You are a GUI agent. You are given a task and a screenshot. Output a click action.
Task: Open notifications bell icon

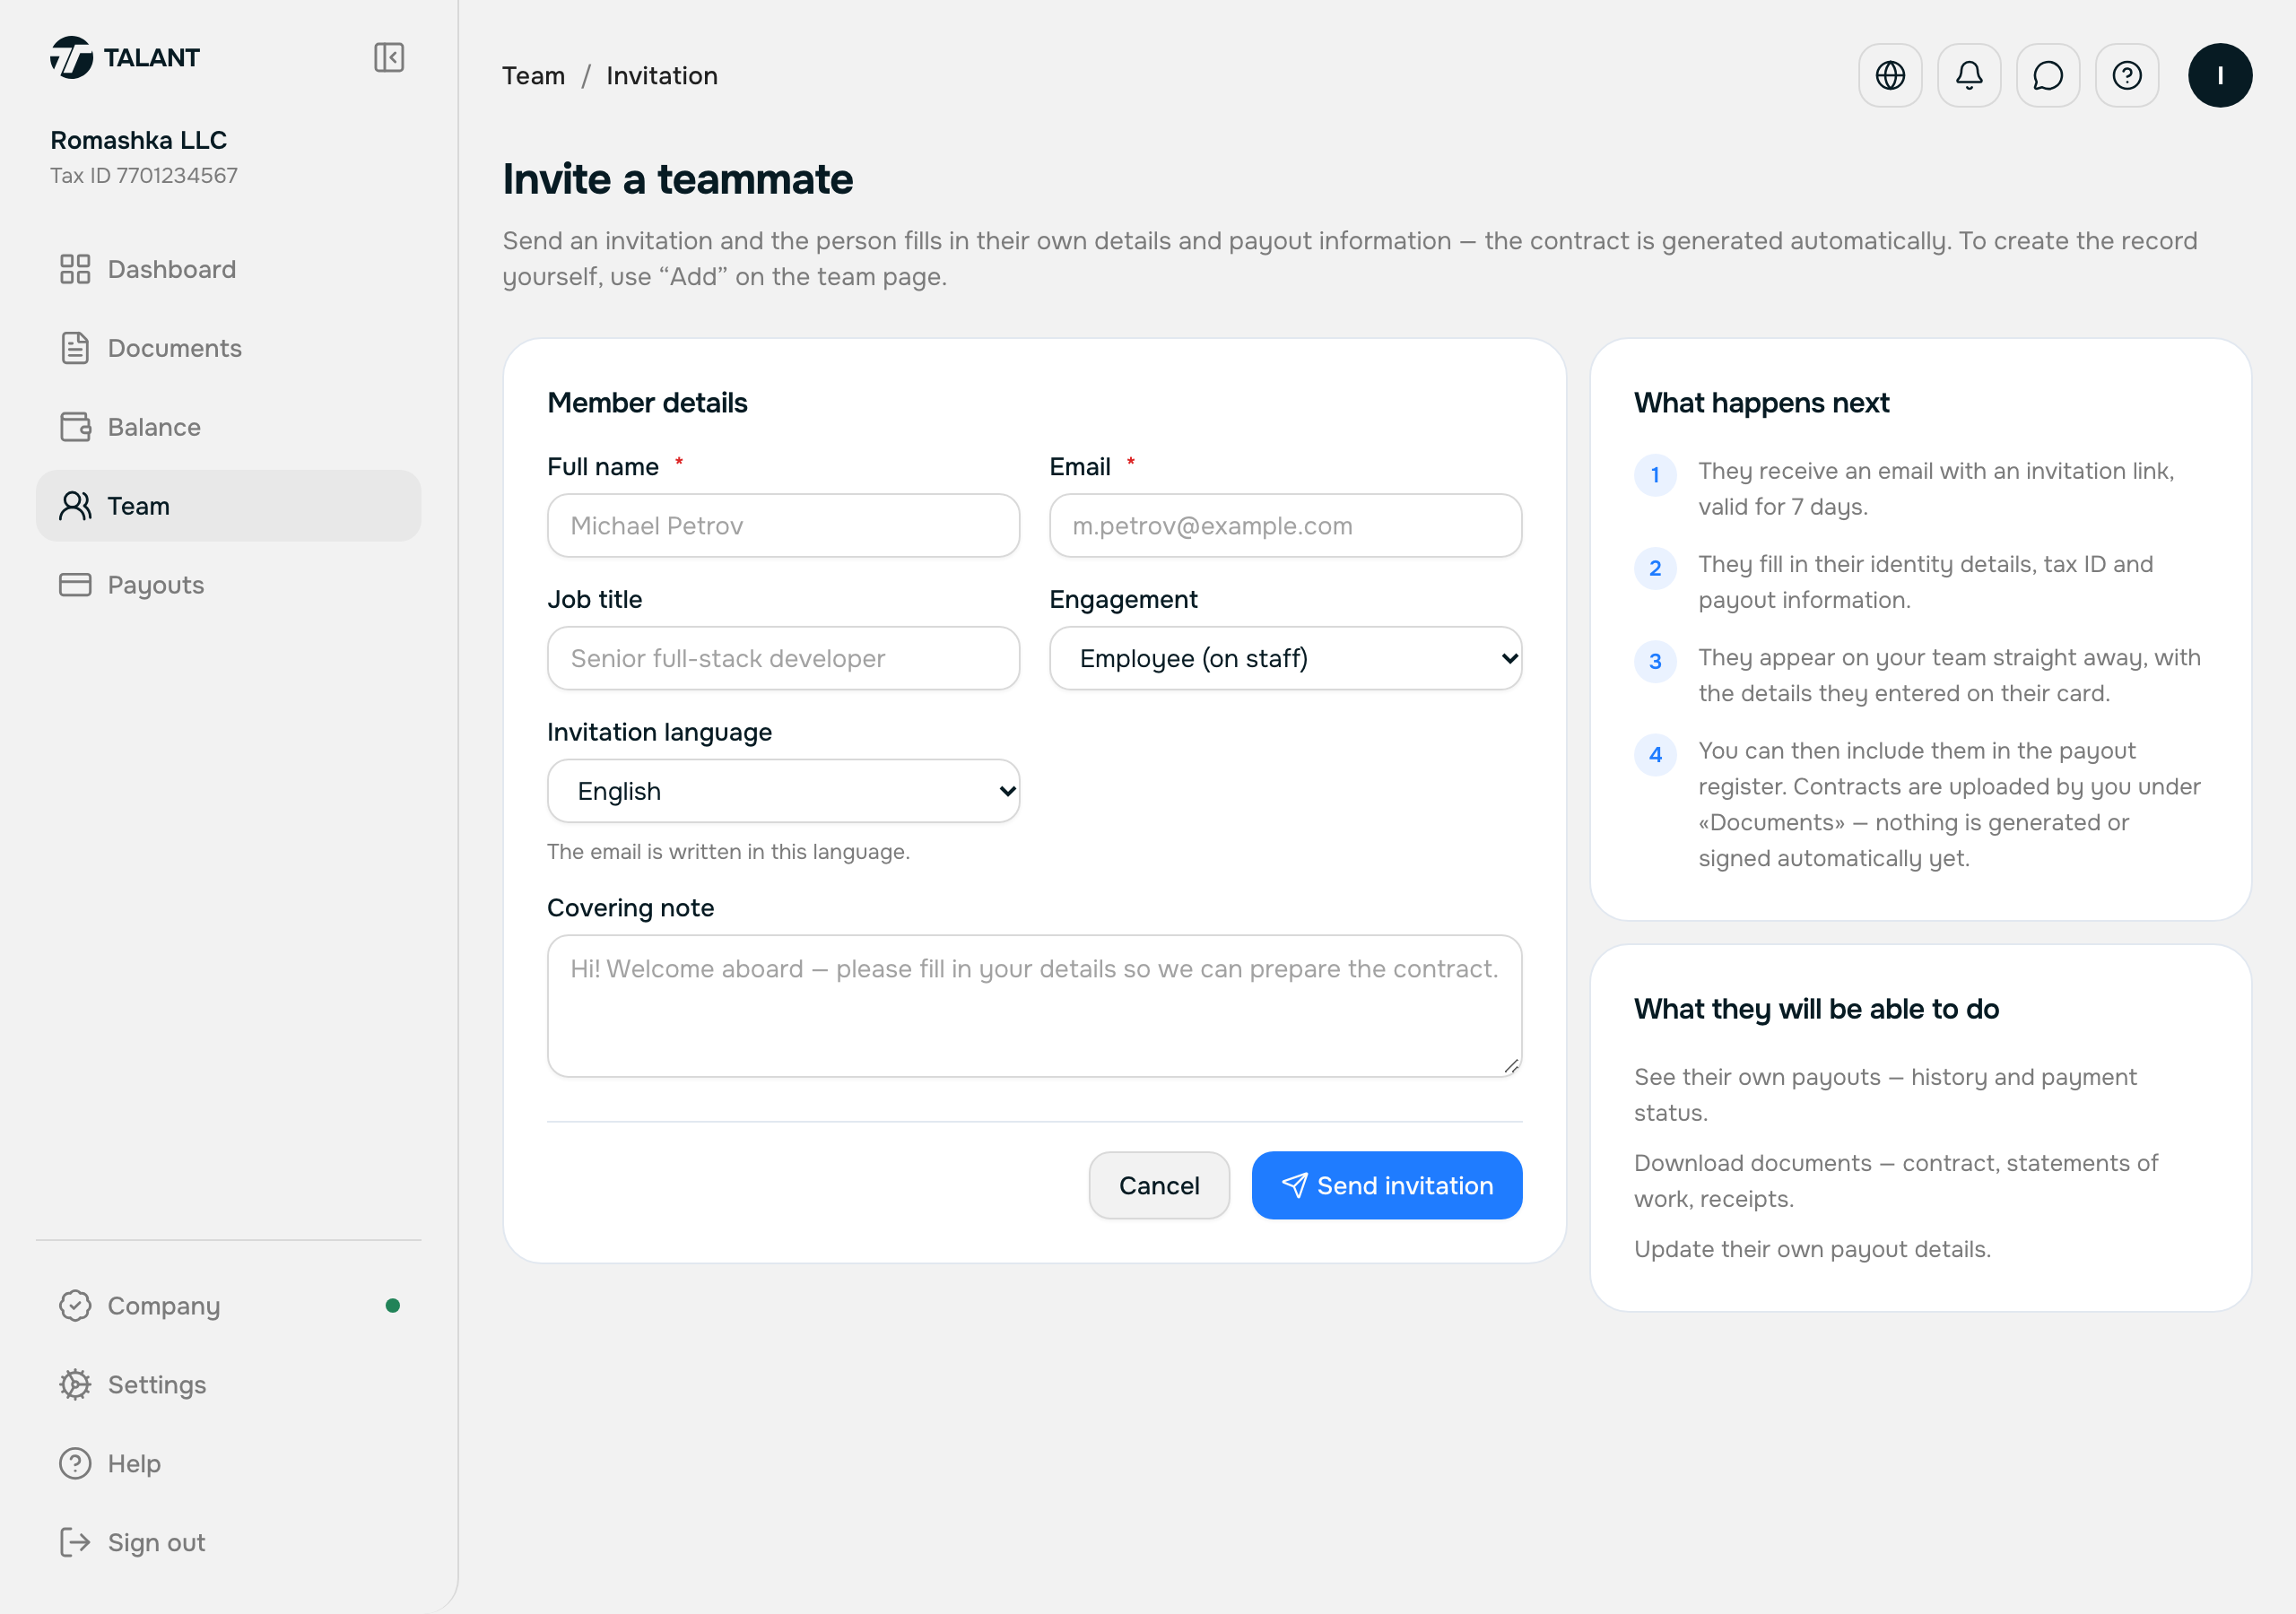click(1969, 75)
